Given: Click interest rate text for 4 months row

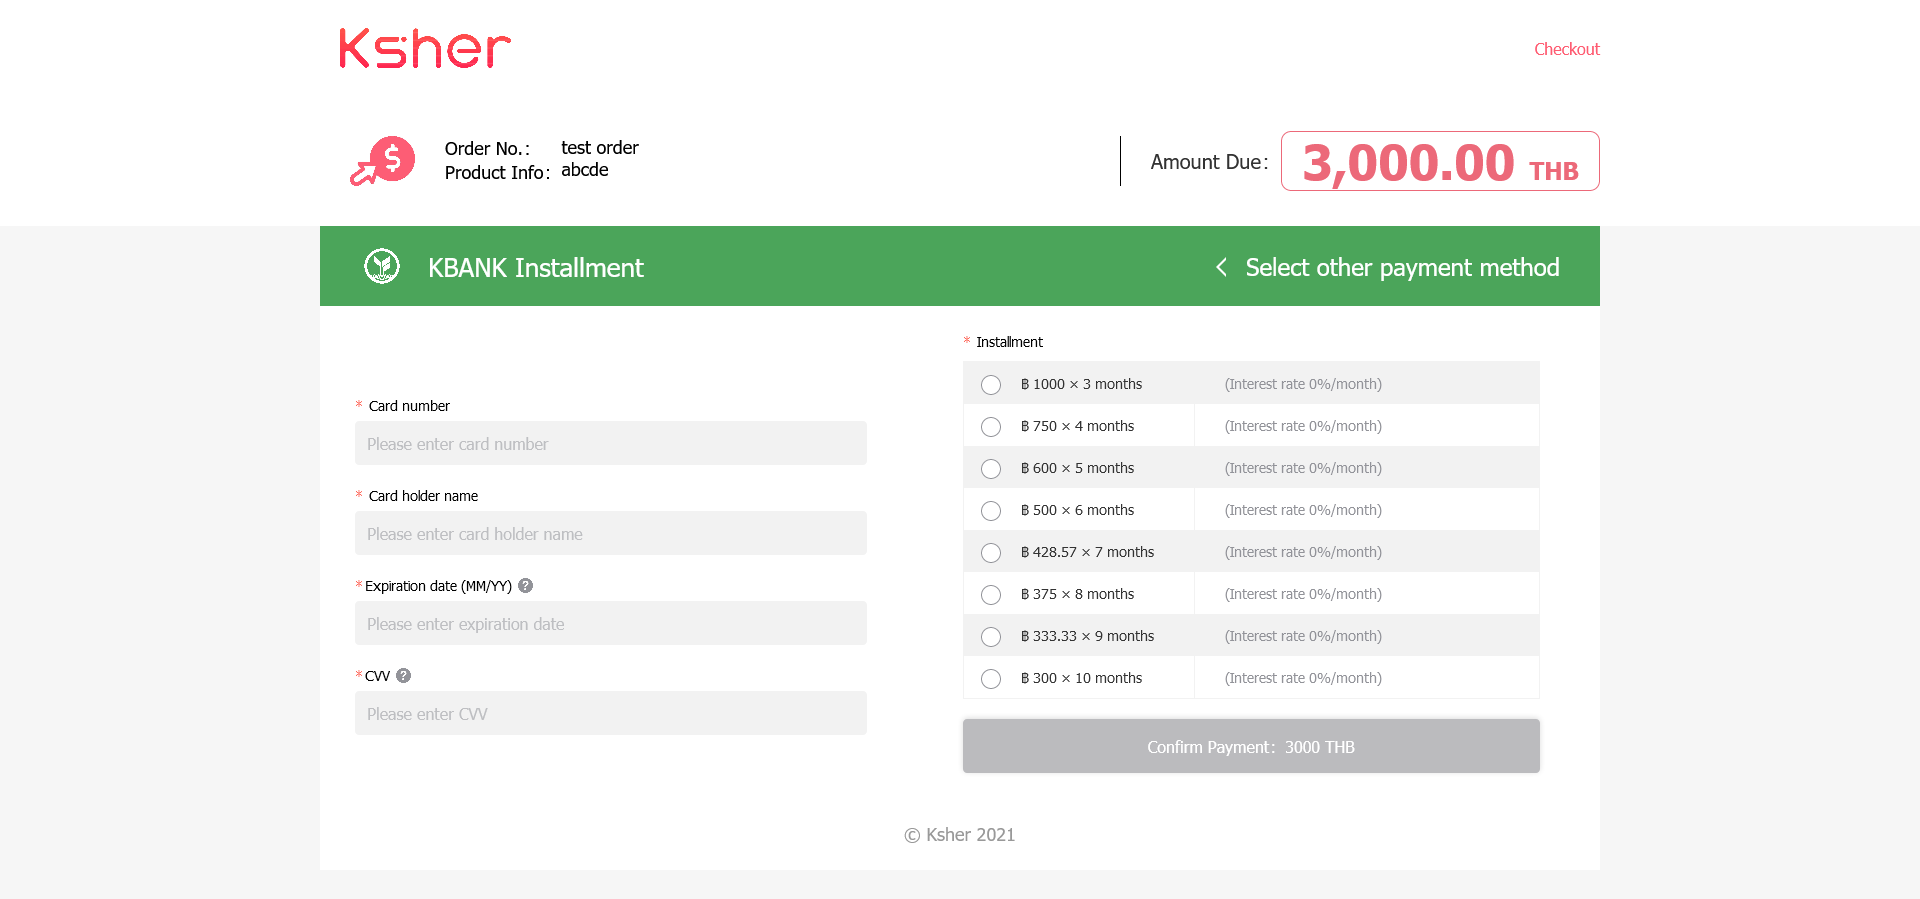Looking at the screenshot, I should click(1303, 426).
